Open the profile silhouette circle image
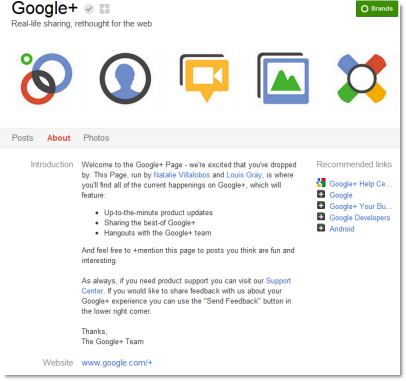This screenshot has height=381, width=406. [125, 78]
